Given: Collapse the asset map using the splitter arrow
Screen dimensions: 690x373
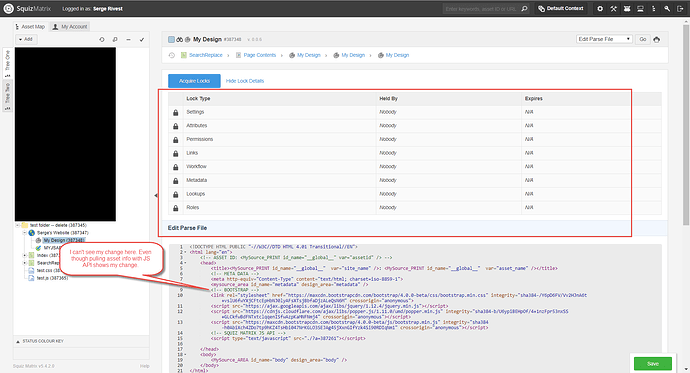Looking at the screenshot, I should pos(156,195).
